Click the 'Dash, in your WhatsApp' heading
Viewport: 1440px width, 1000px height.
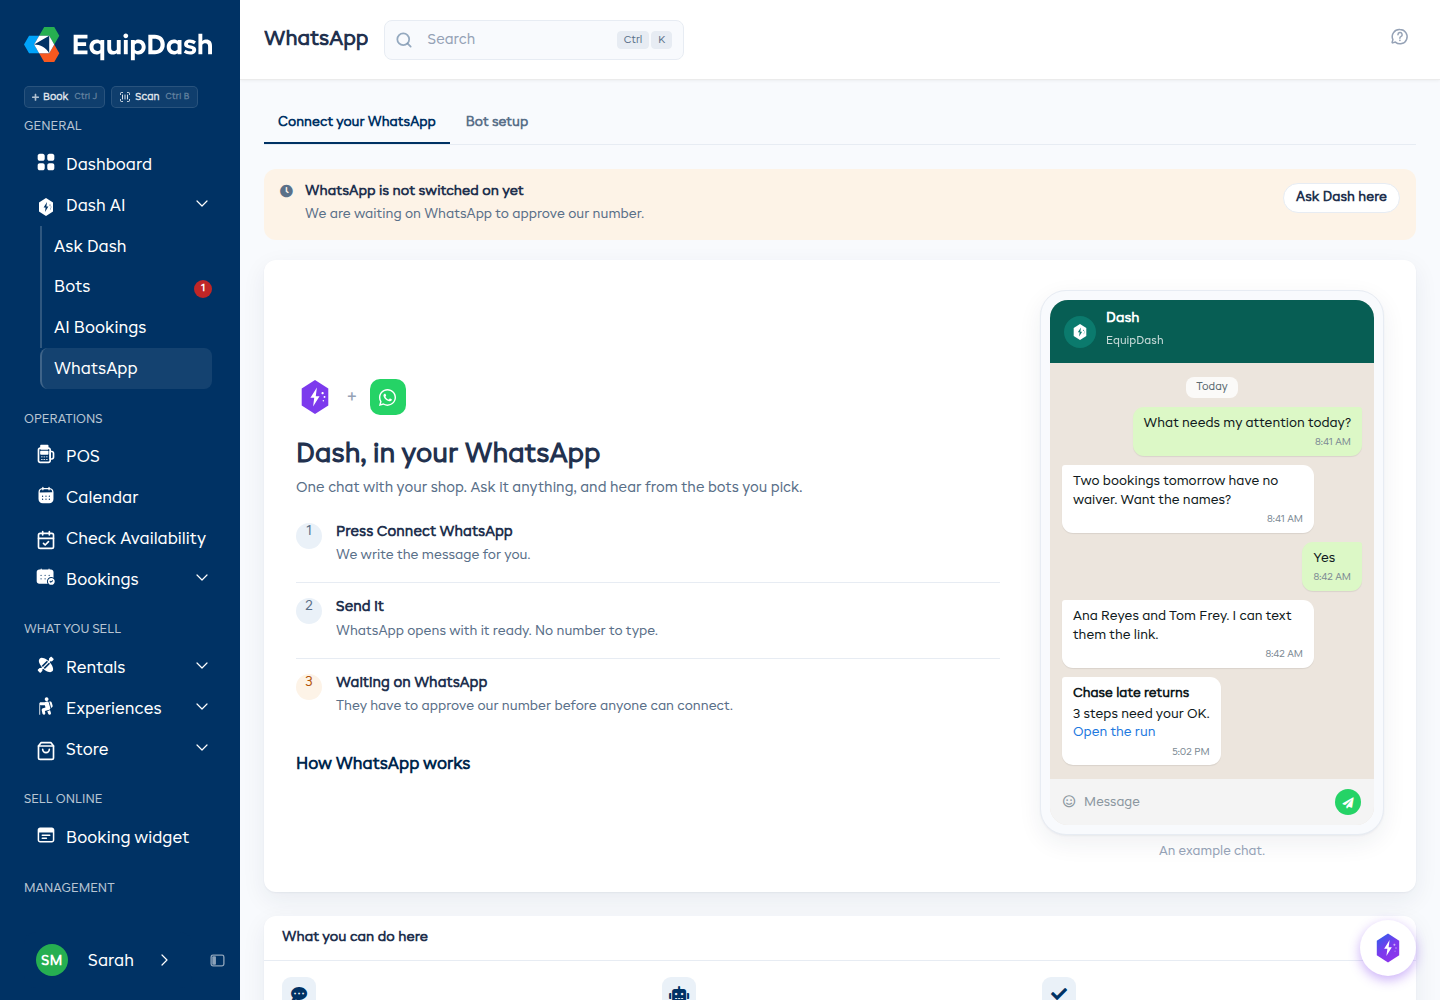pyautogui.click(x=448, y=454)
